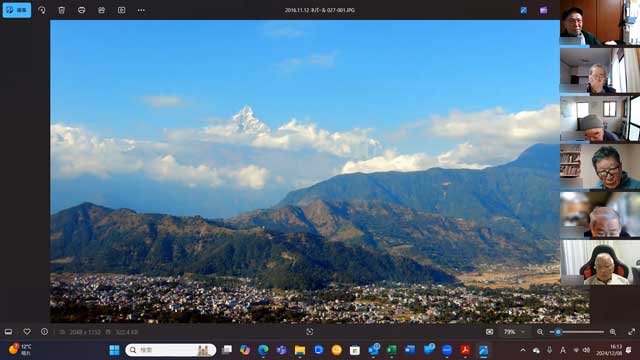This screenshot has height=360, width=640.
Task: Open File Explorer from the taskbar
Action: (300, 350)
